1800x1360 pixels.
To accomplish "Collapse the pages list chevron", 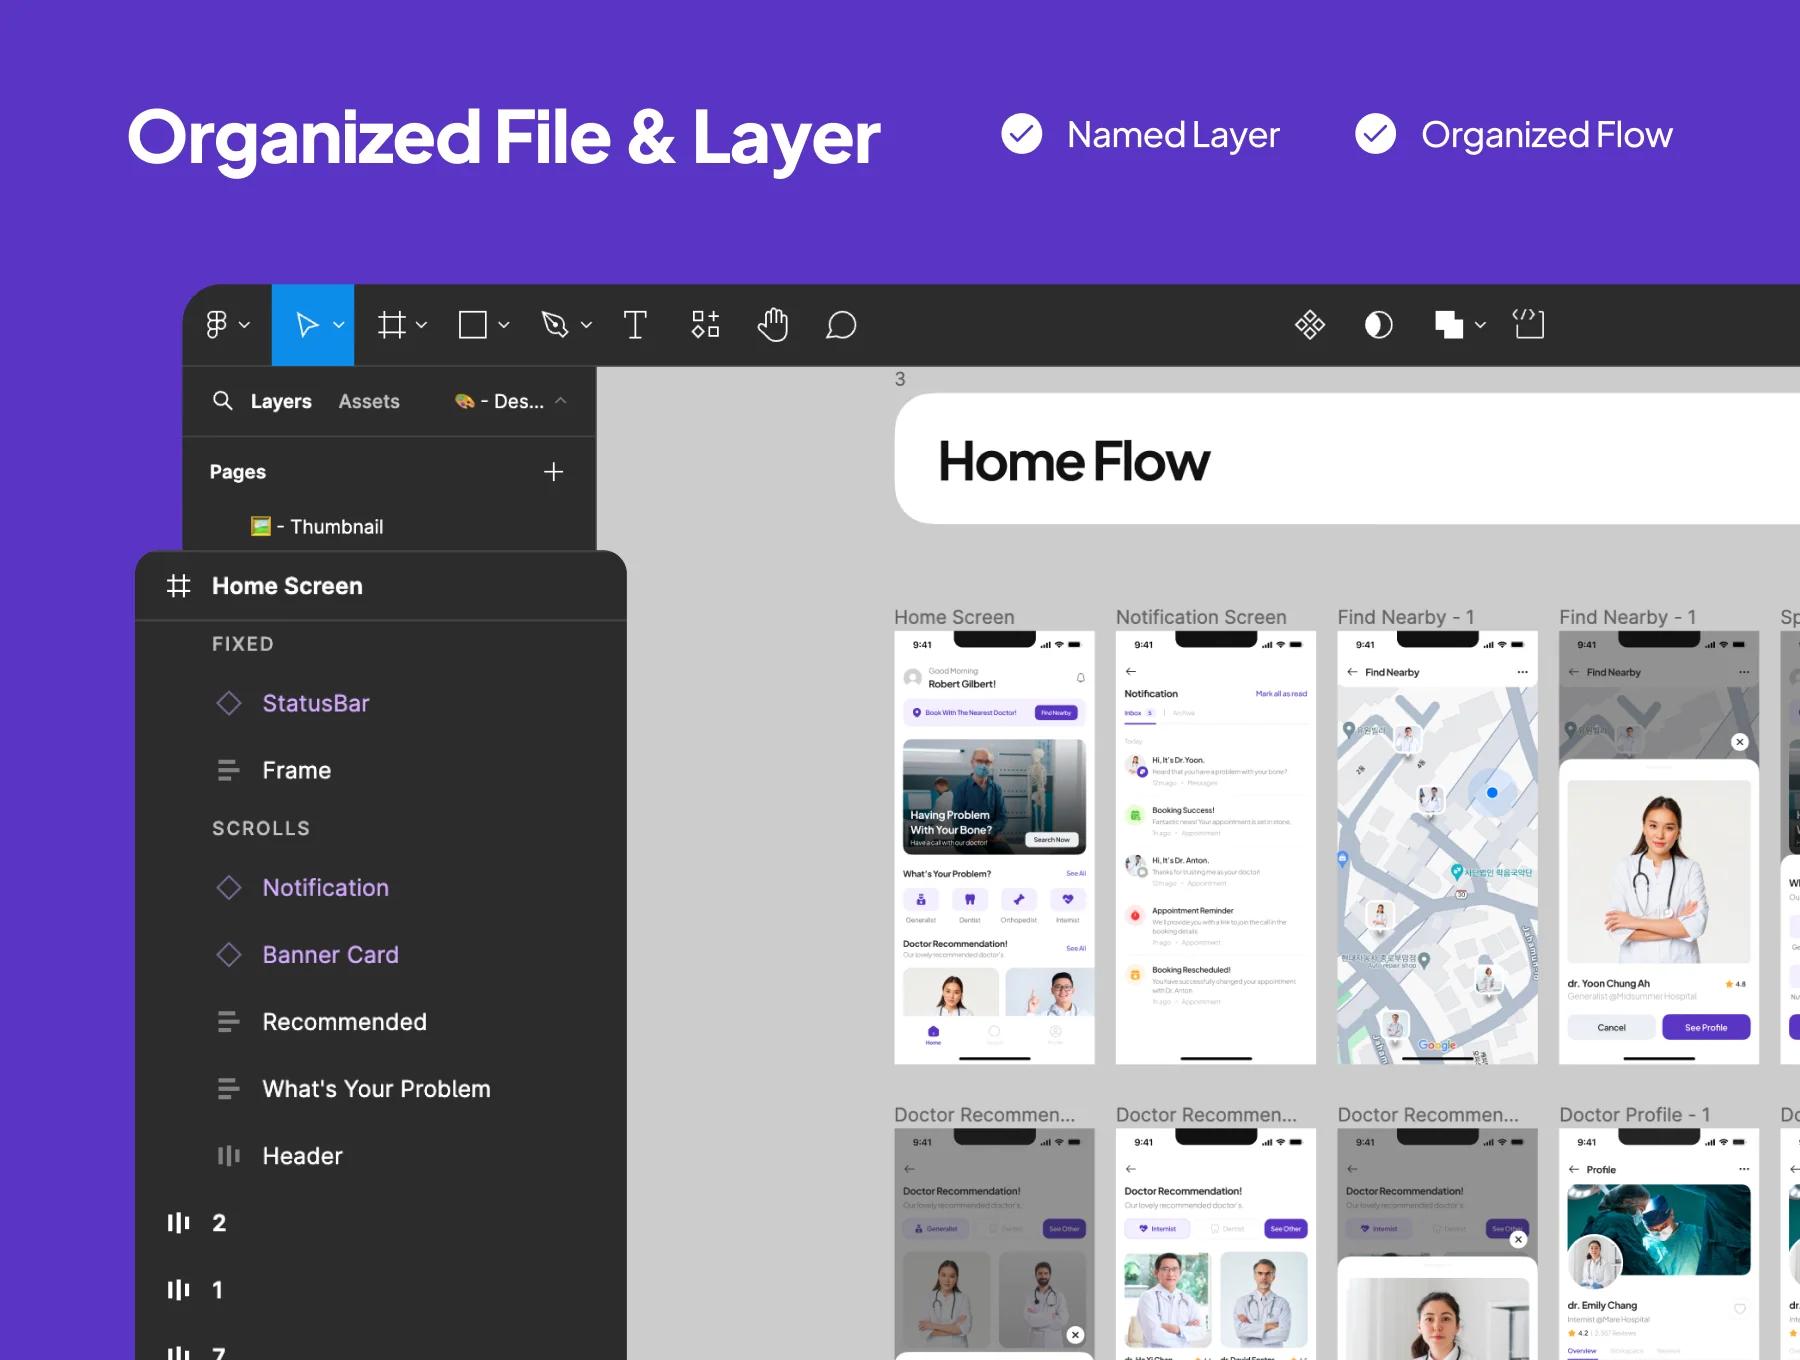I will click(x=561, y=401).
